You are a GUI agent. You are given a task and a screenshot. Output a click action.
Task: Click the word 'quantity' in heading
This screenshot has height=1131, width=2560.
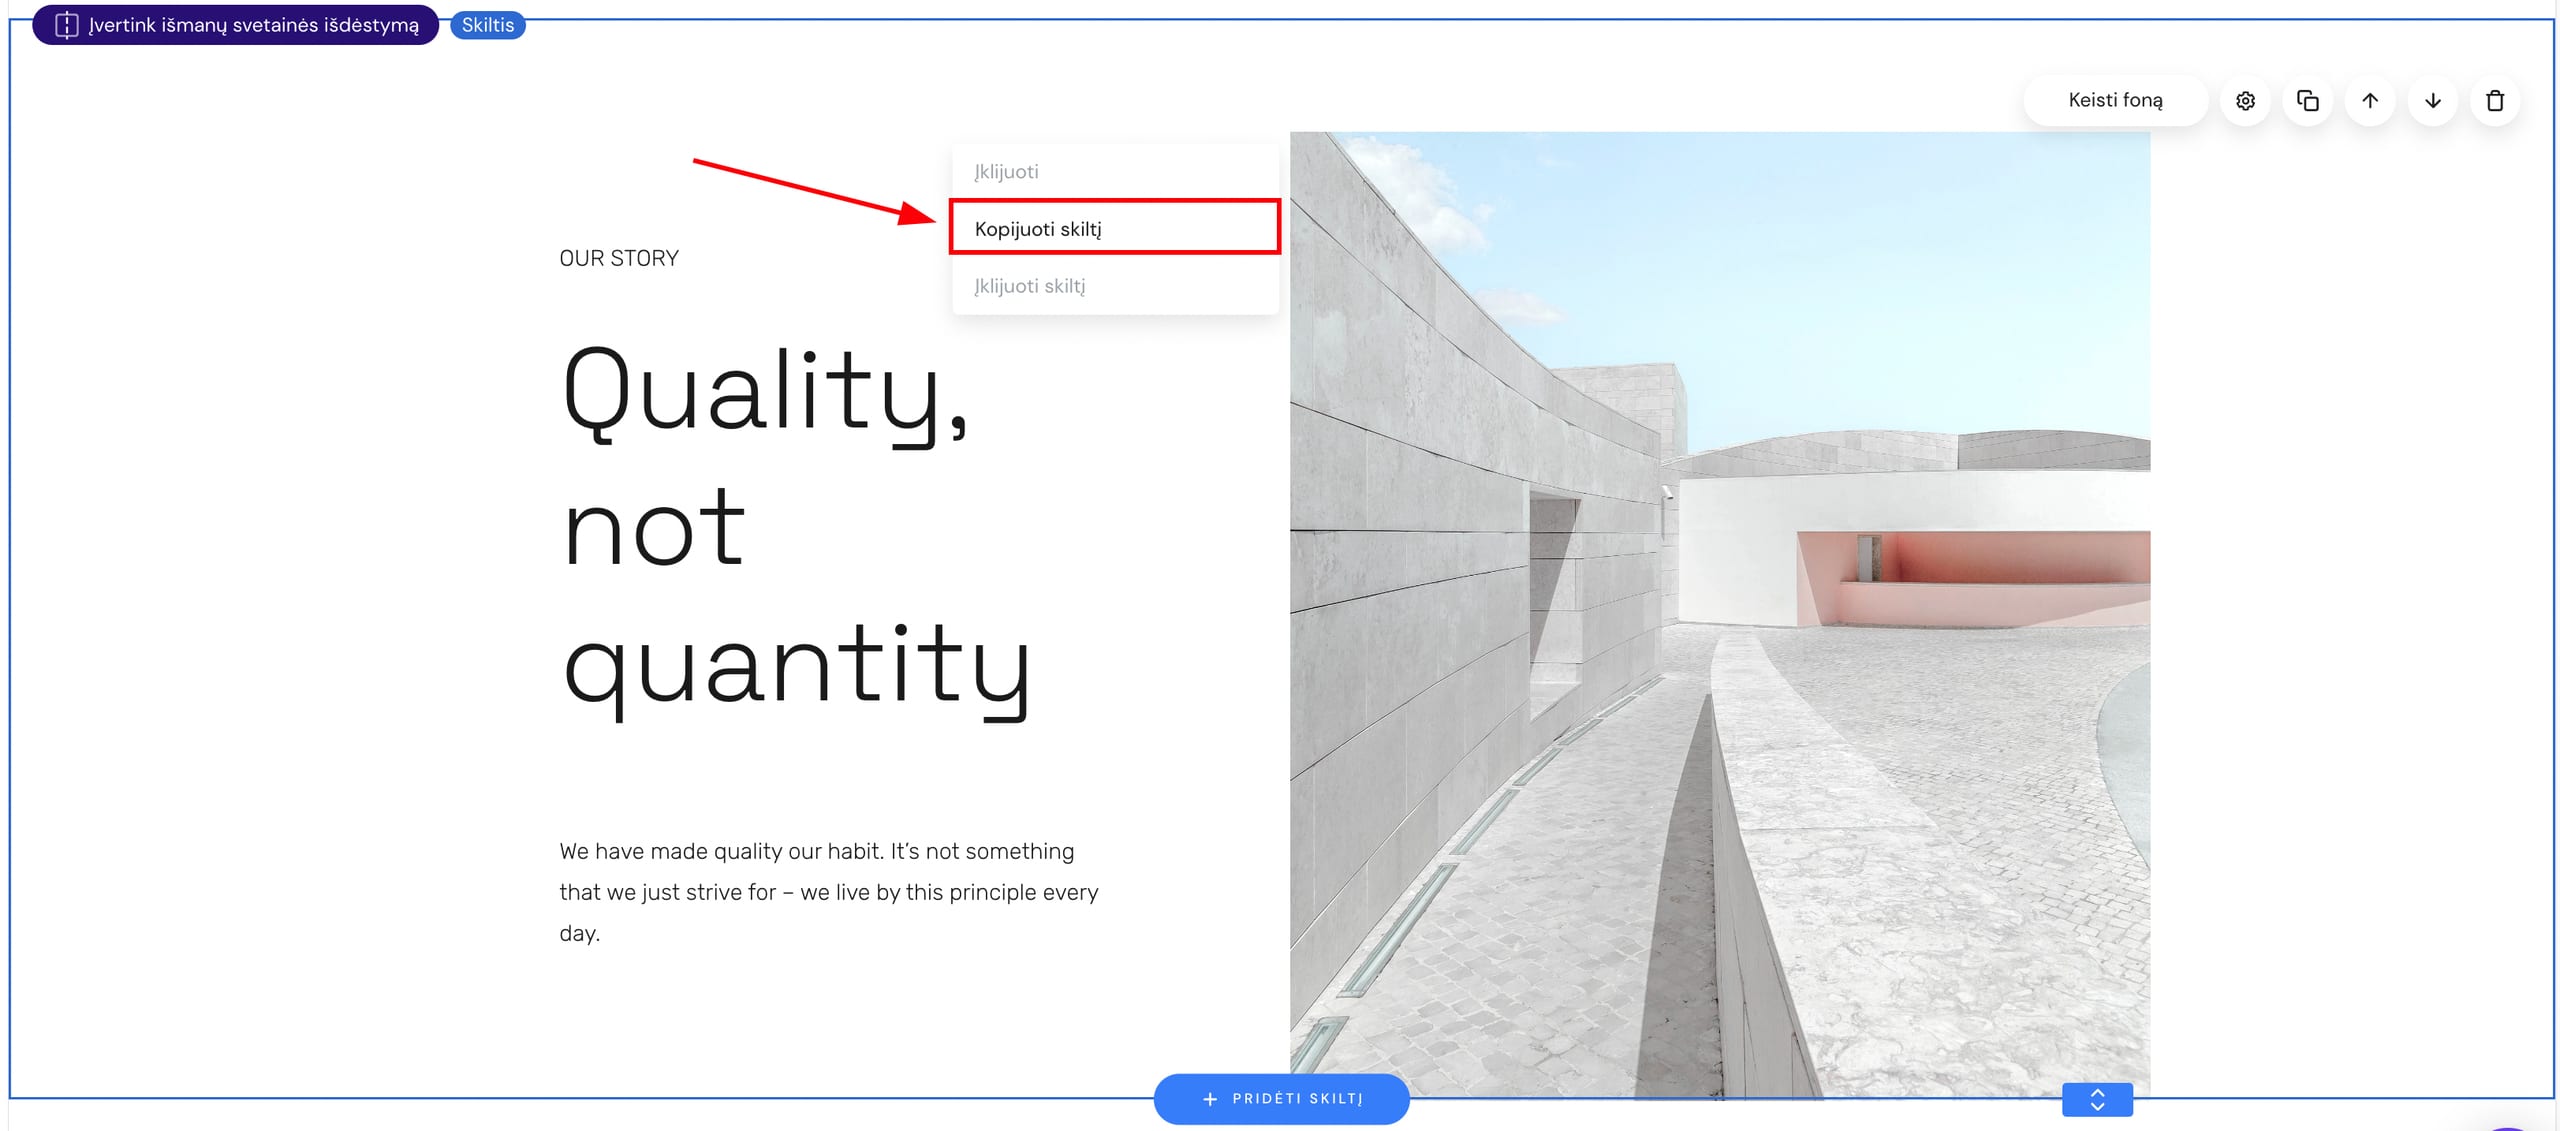(796, 665)
